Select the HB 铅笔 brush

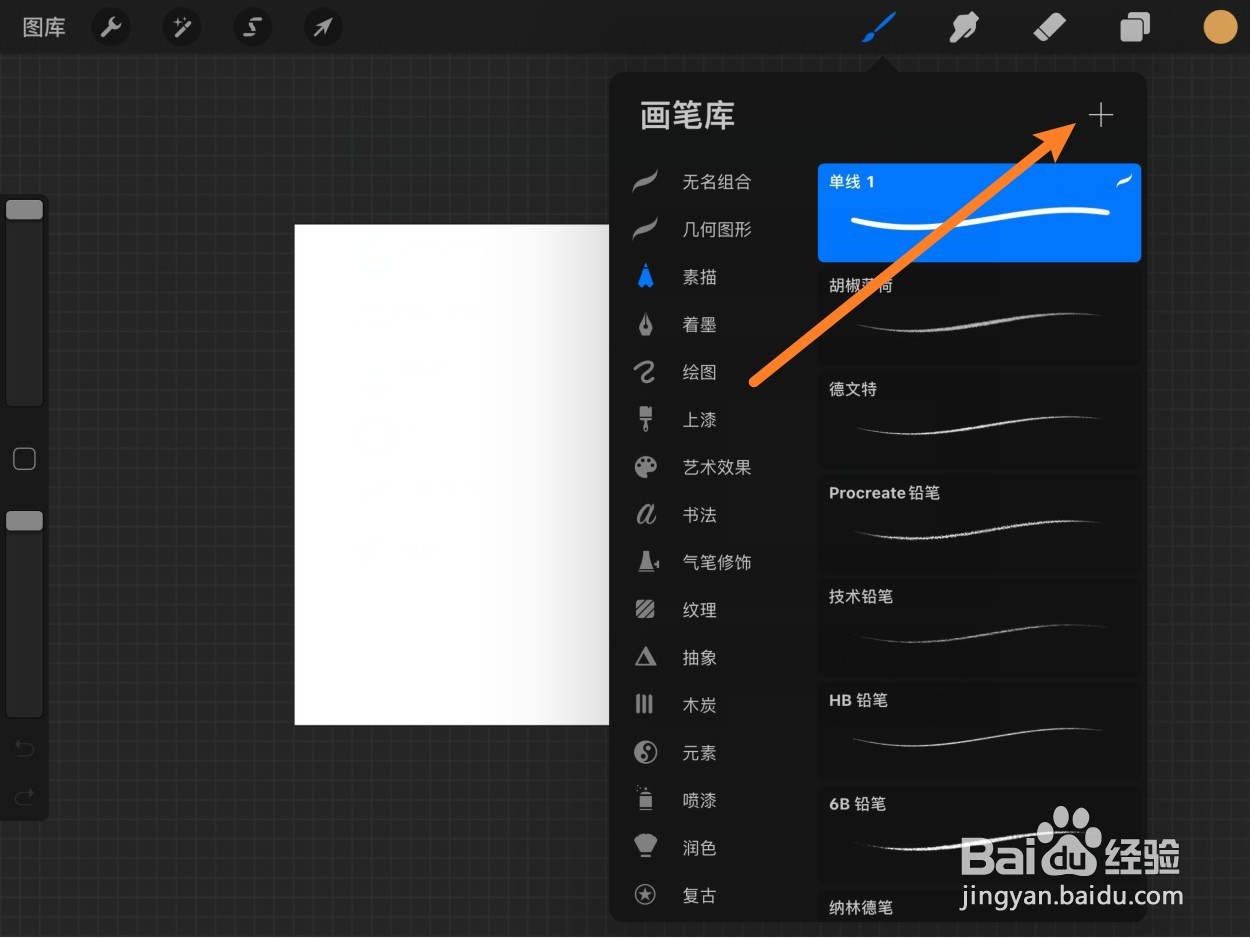click(979, 731)
